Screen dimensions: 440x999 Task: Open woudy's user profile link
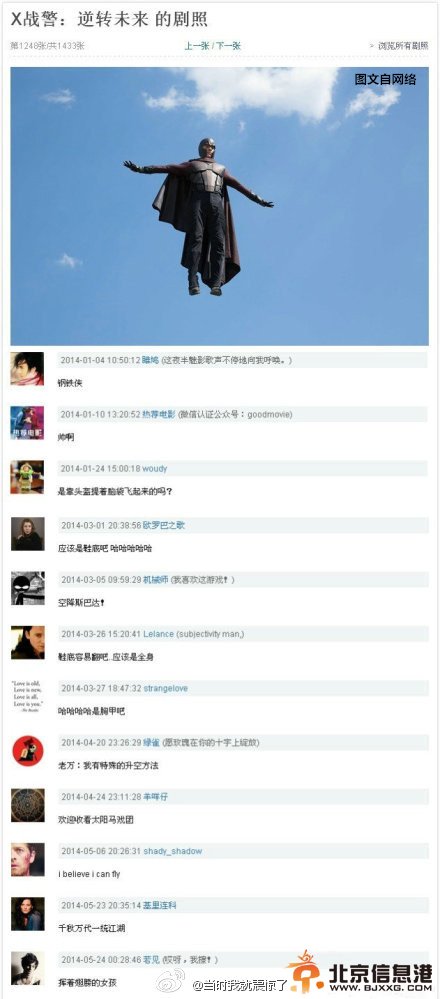click(155, 469)
